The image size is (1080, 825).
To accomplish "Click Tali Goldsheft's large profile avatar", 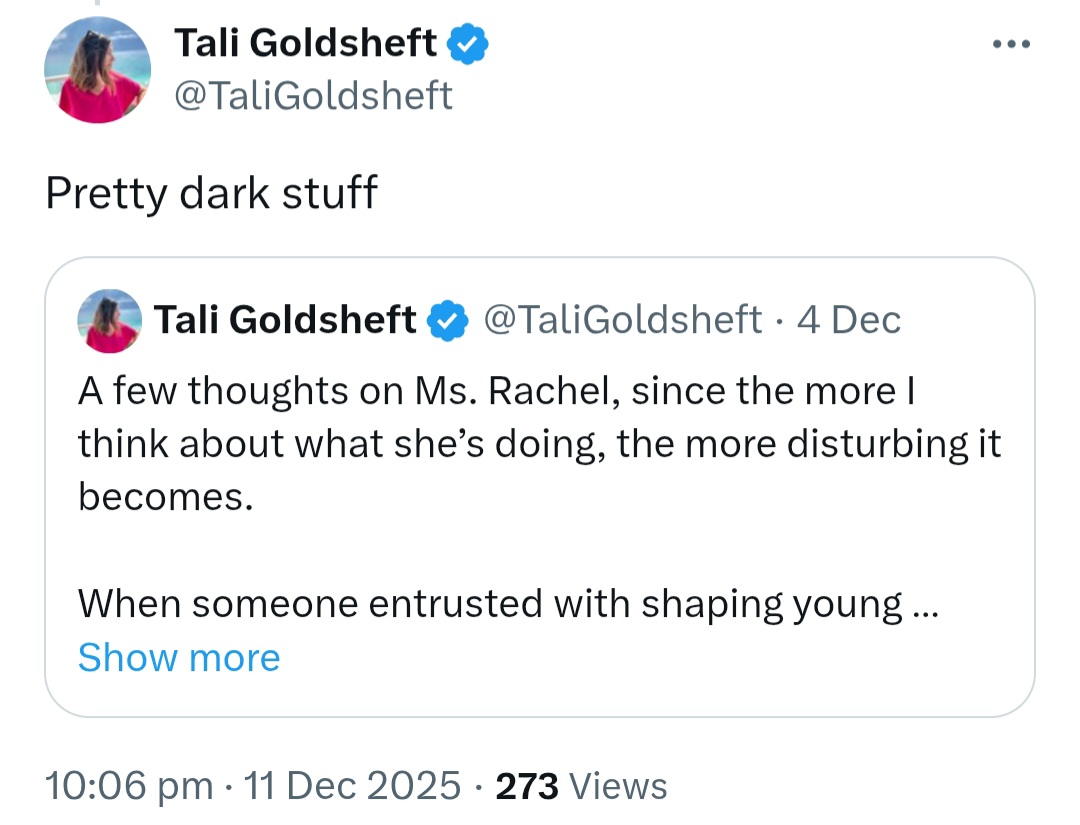I will pyautogui.click(x=98, y=70).
